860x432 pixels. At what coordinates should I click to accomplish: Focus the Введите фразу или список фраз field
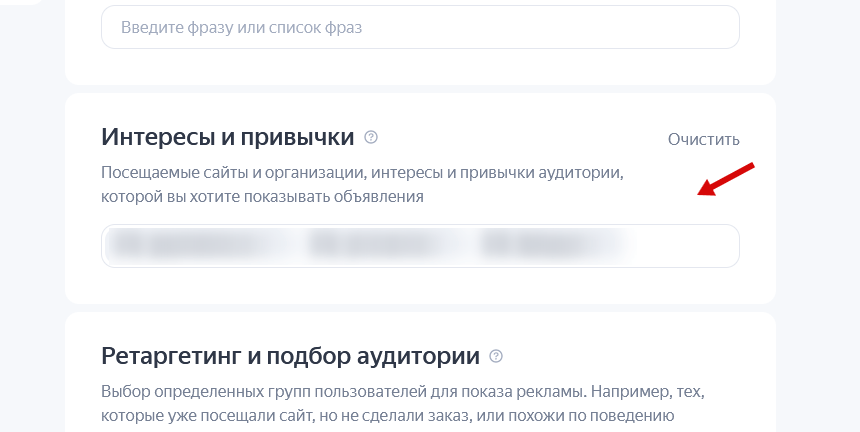click(420, 27)
